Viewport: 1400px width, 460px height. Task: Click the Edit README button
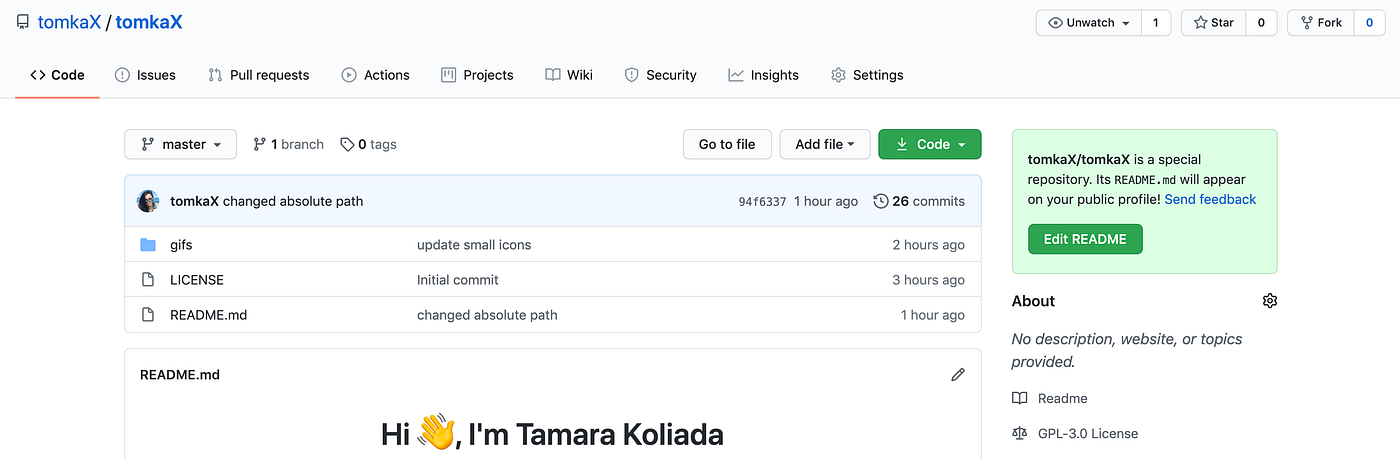pyautogui.click(x=1084, y=239)
